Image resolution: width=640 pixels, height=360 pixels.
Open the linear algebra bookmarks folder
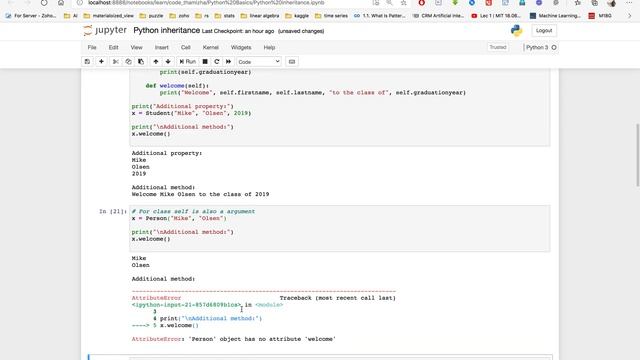[x=260, y=16]
